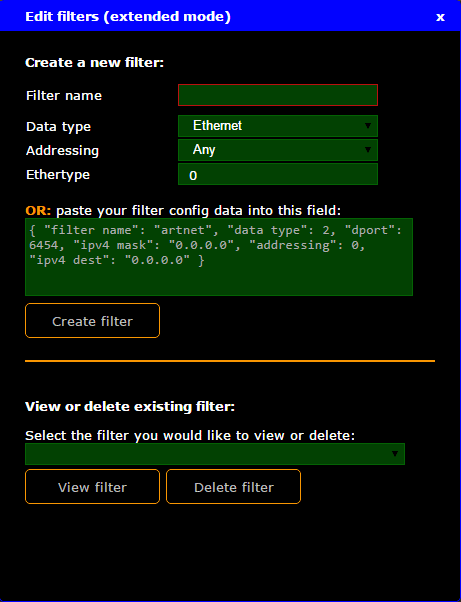This screenshot has height=602, width=461.
Task: Open the Data type dropdown showing Ethernet
Action: (278, 126)
